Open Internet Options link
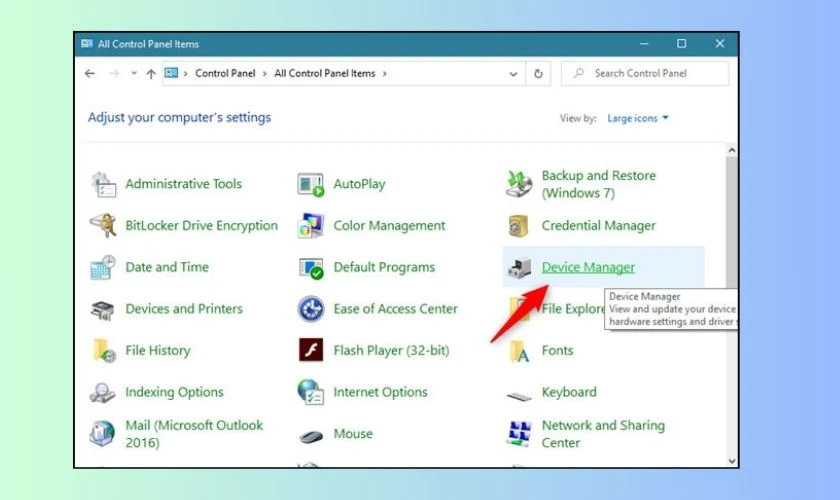This screenshot has height=500, width=840. point(380,392)
